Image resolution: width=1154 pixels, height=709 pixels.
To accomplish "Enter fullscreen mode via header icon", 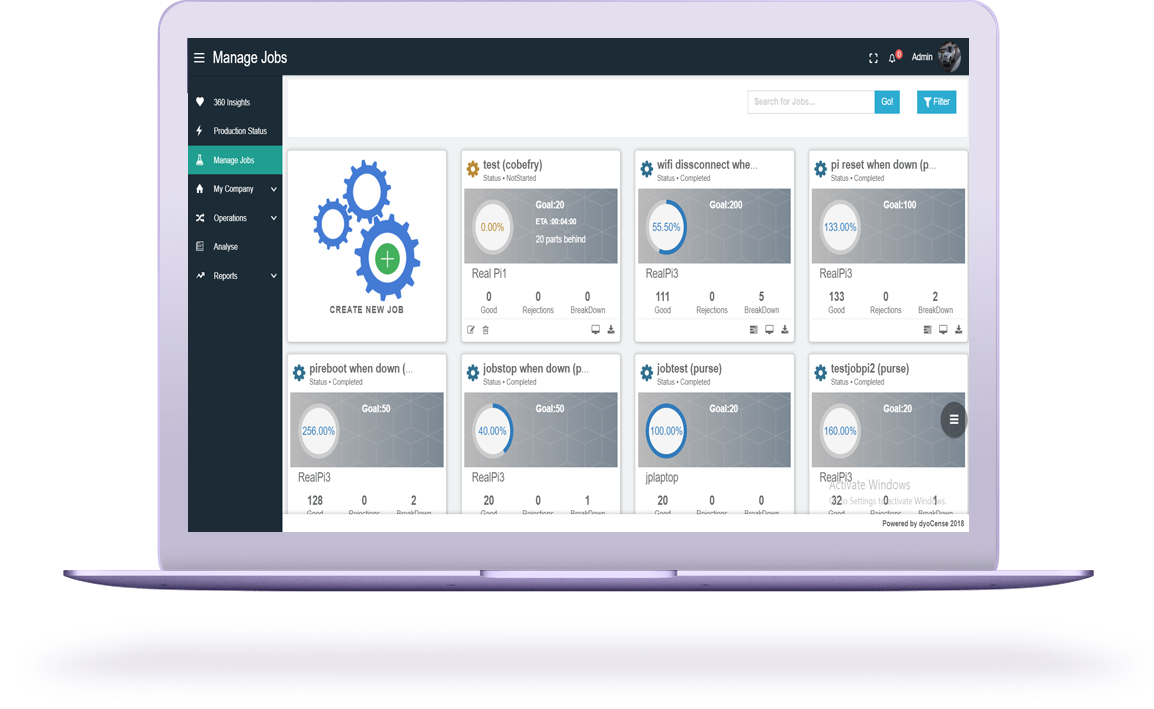I will tap(873, 58).
